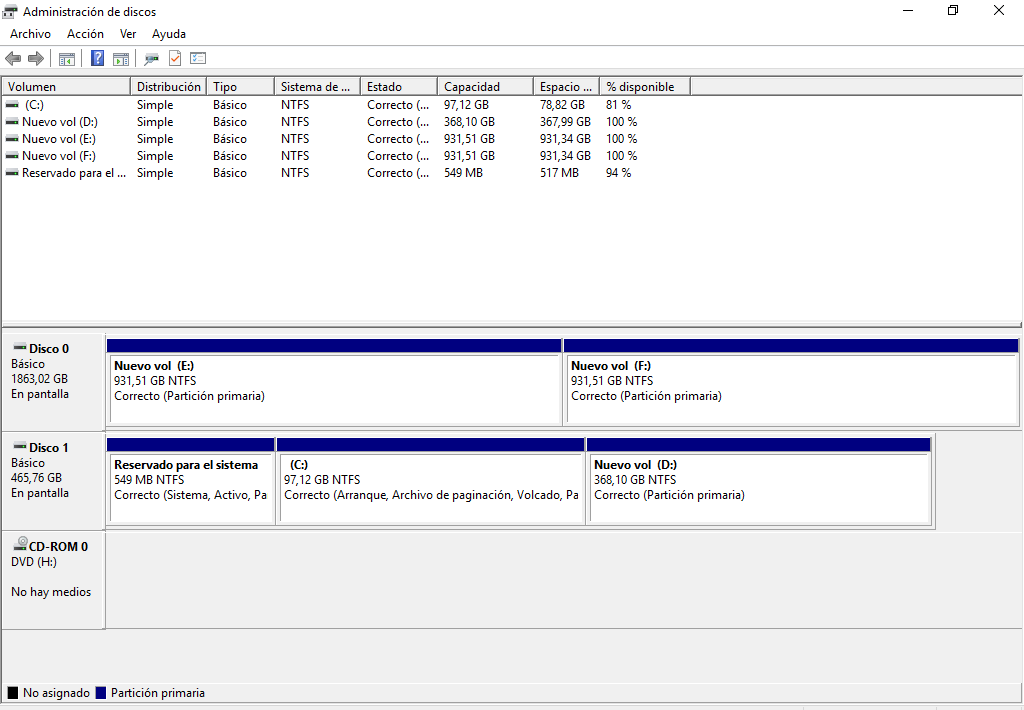Click the checklist settings toolbar icon
The image size is (1024, 710).
[x=198, y=59]
